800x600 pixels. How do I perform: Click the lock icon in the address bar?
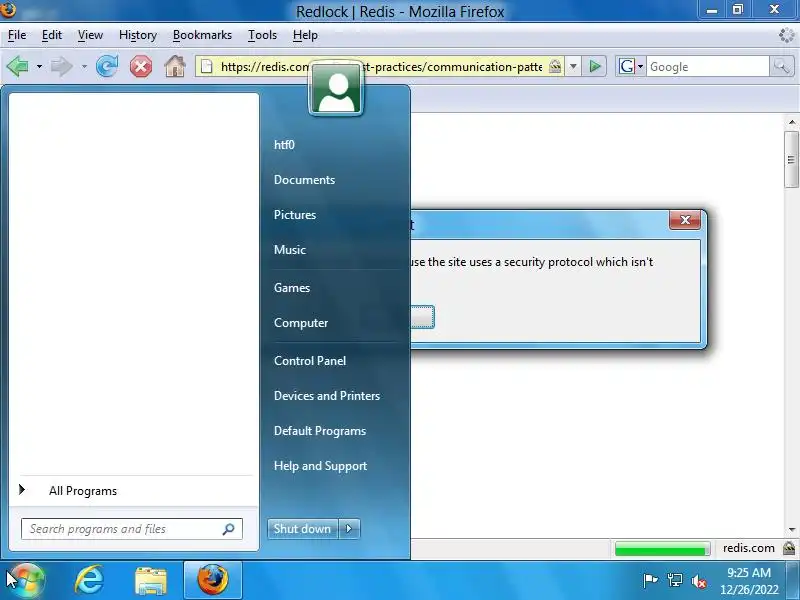[x=555, y=66]
